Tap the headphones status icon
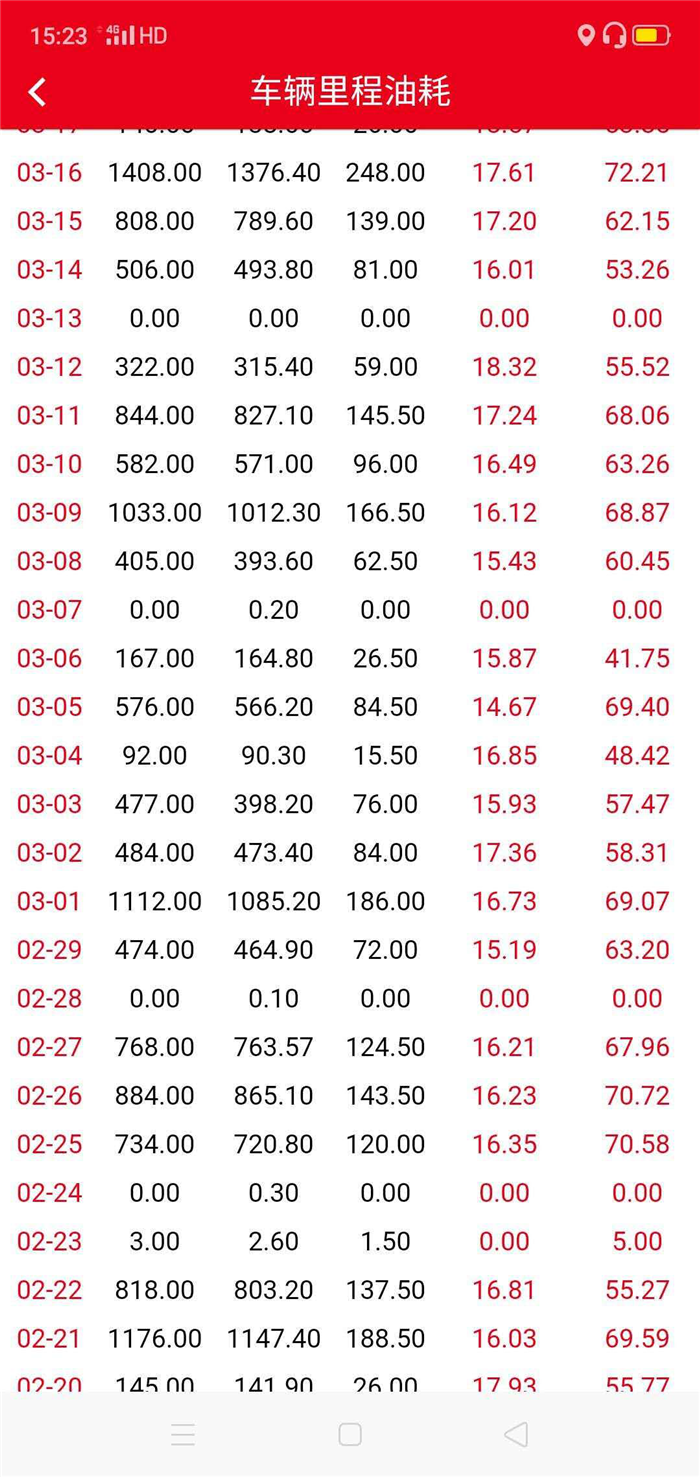 click(x=614, y=36)
